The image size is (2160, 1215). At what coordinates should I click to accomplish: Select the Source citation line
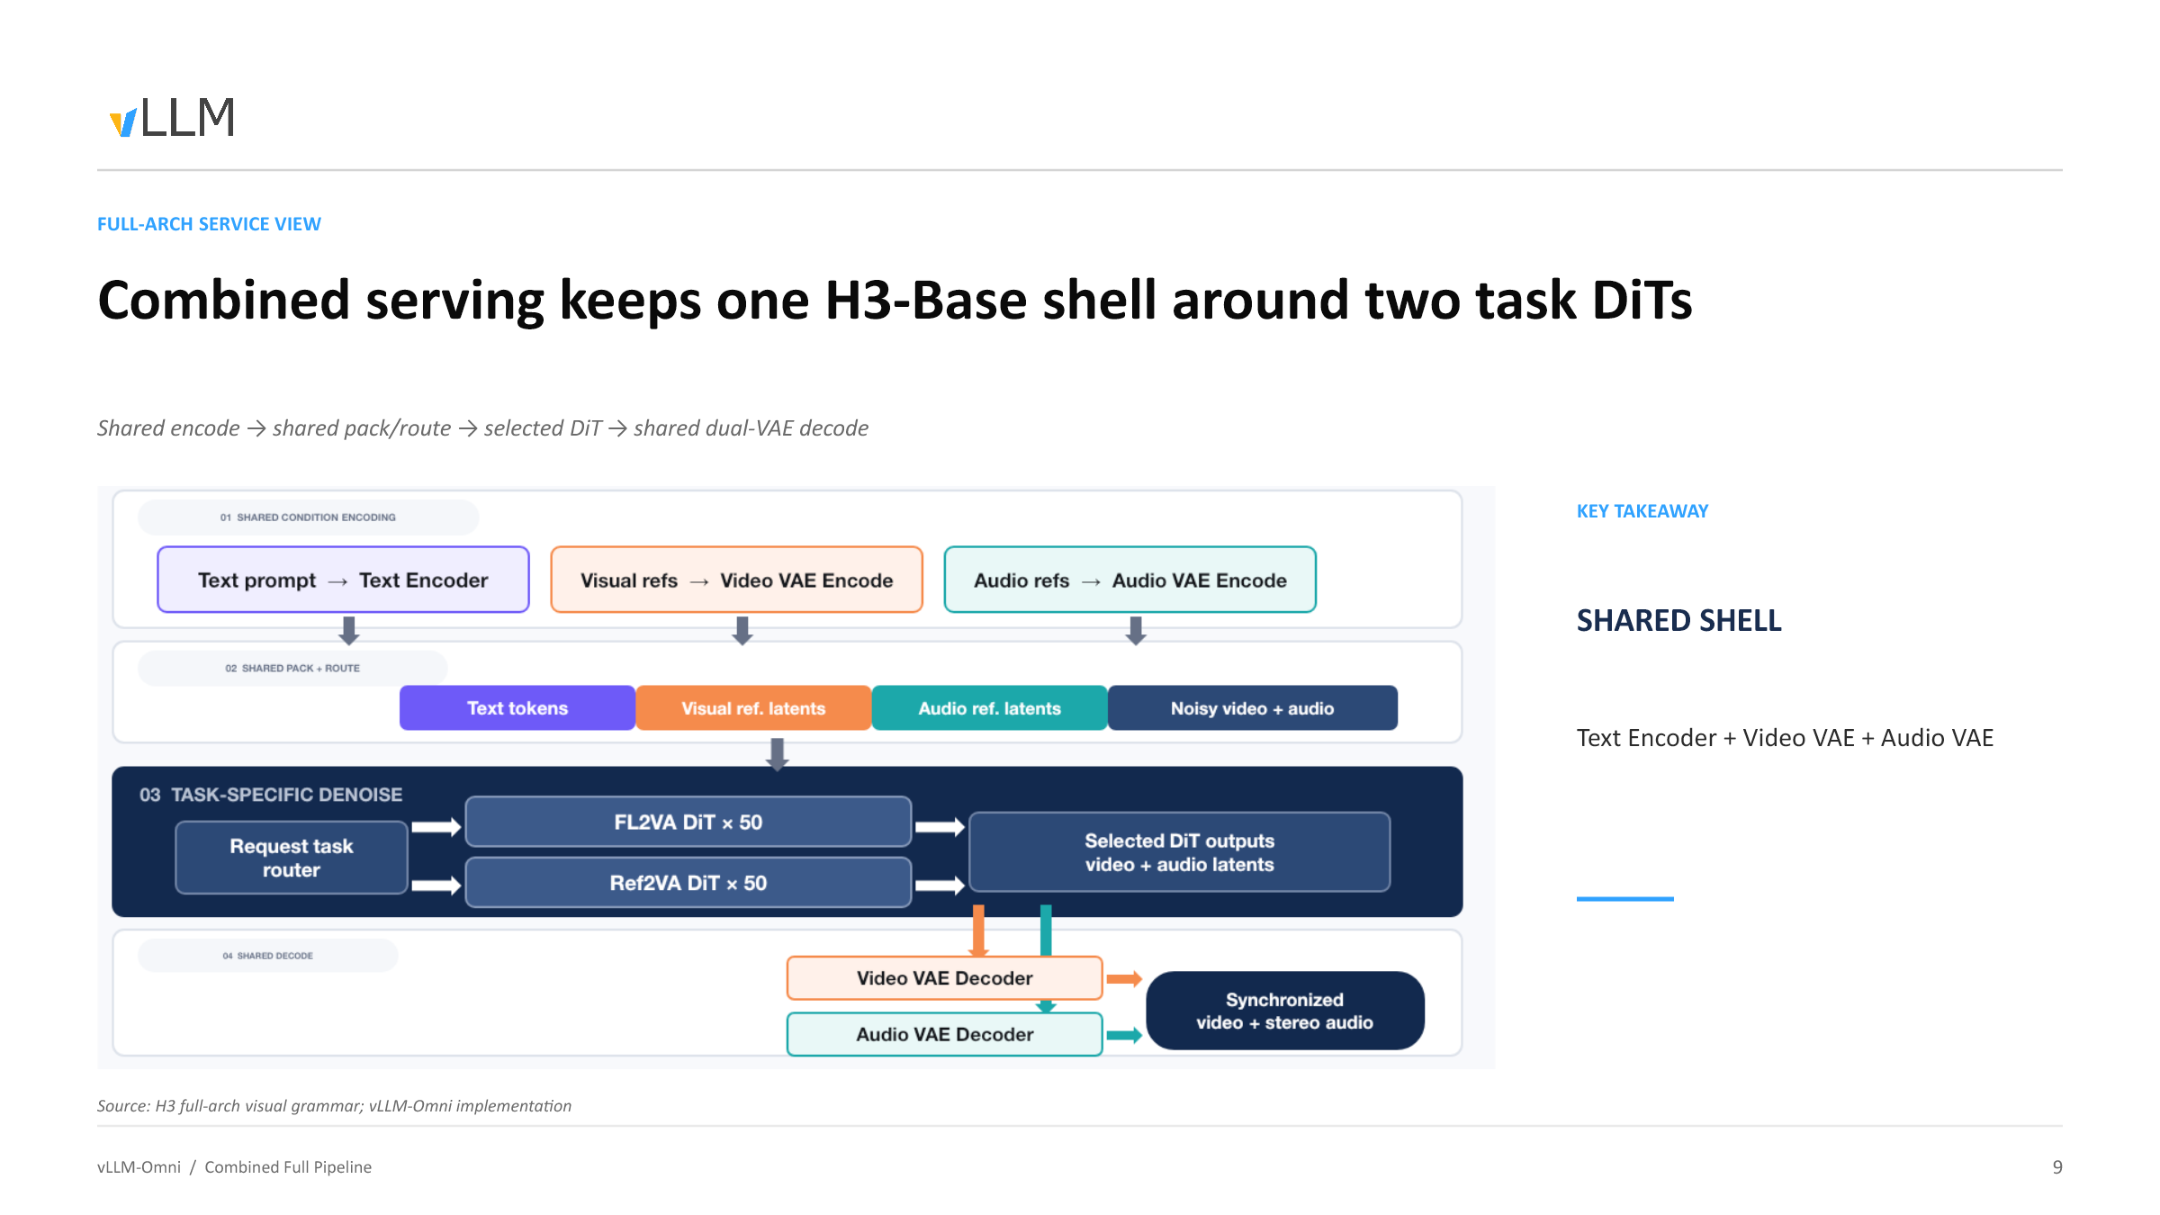click(334, 1106)
